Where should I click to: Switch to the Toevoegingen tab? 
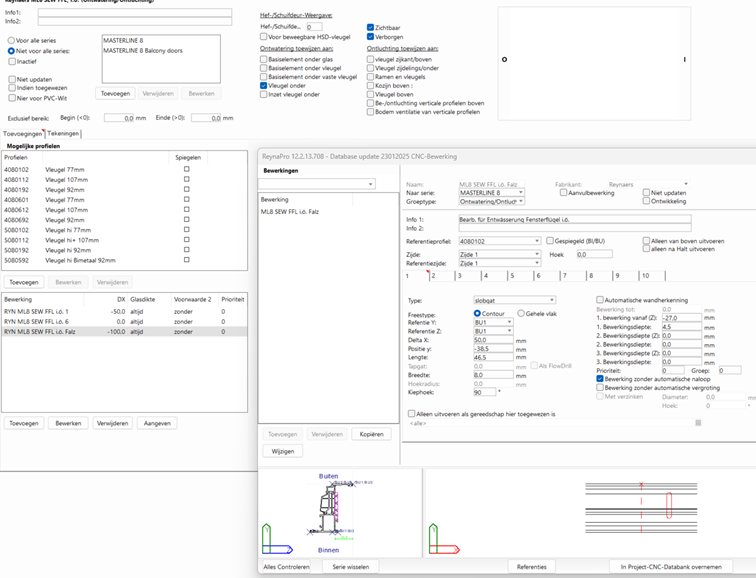[23, 134]
